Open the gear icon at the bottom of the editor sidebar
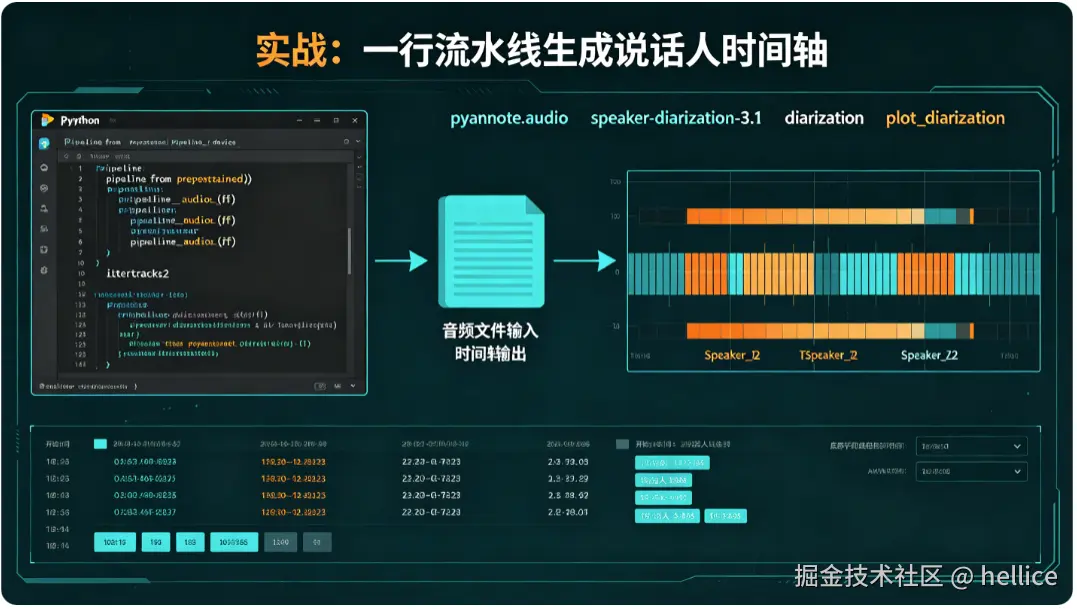This screenshot has height=609, width=1077. (44, 270)
